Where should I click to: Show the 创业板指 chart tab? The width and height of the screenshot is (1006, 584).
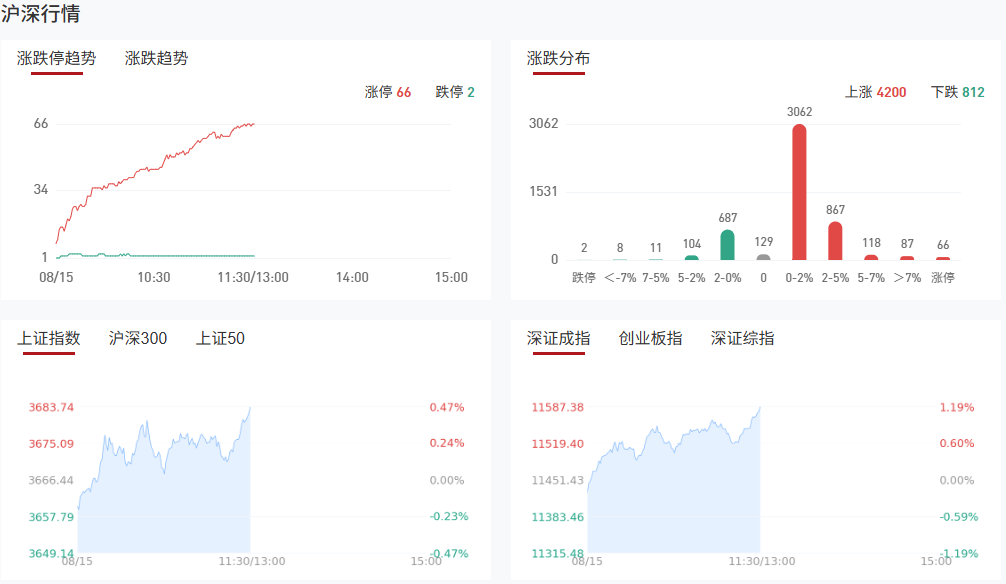coord(650,338)
